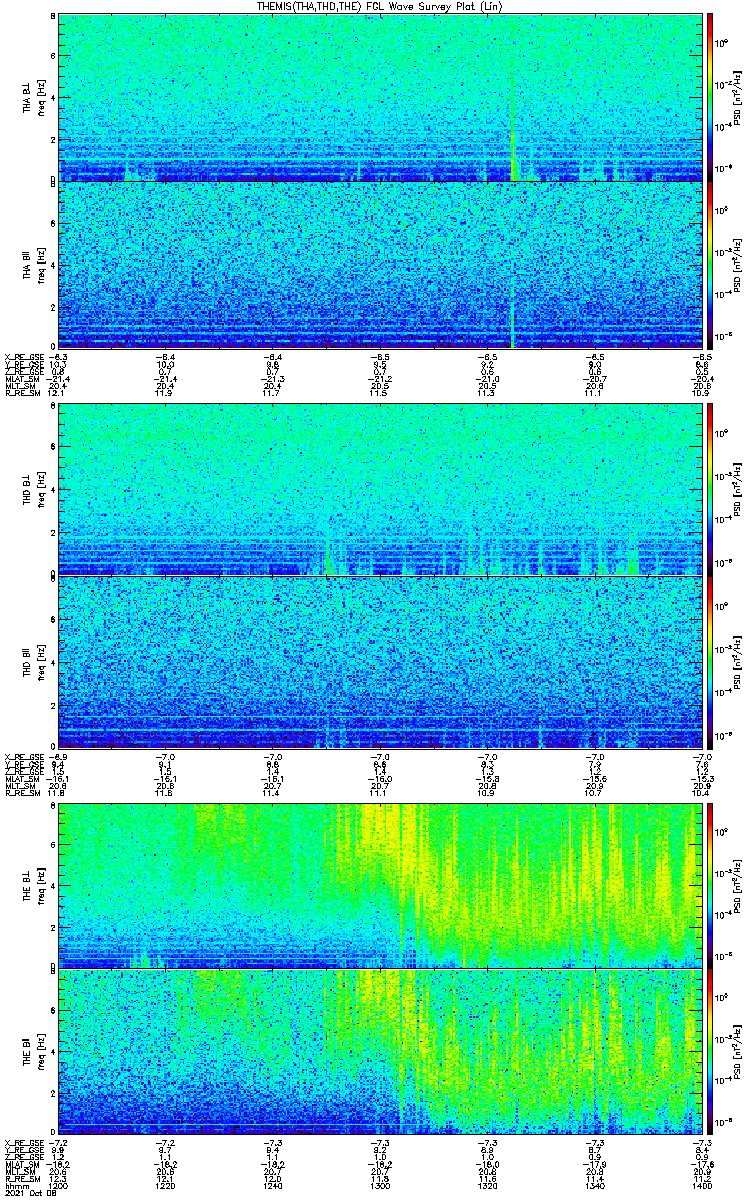Screen dimensions: 750x1200
Task: Click the PSD color bar beside THE B-parallel panel
Action: click(x=711, y=1051)
